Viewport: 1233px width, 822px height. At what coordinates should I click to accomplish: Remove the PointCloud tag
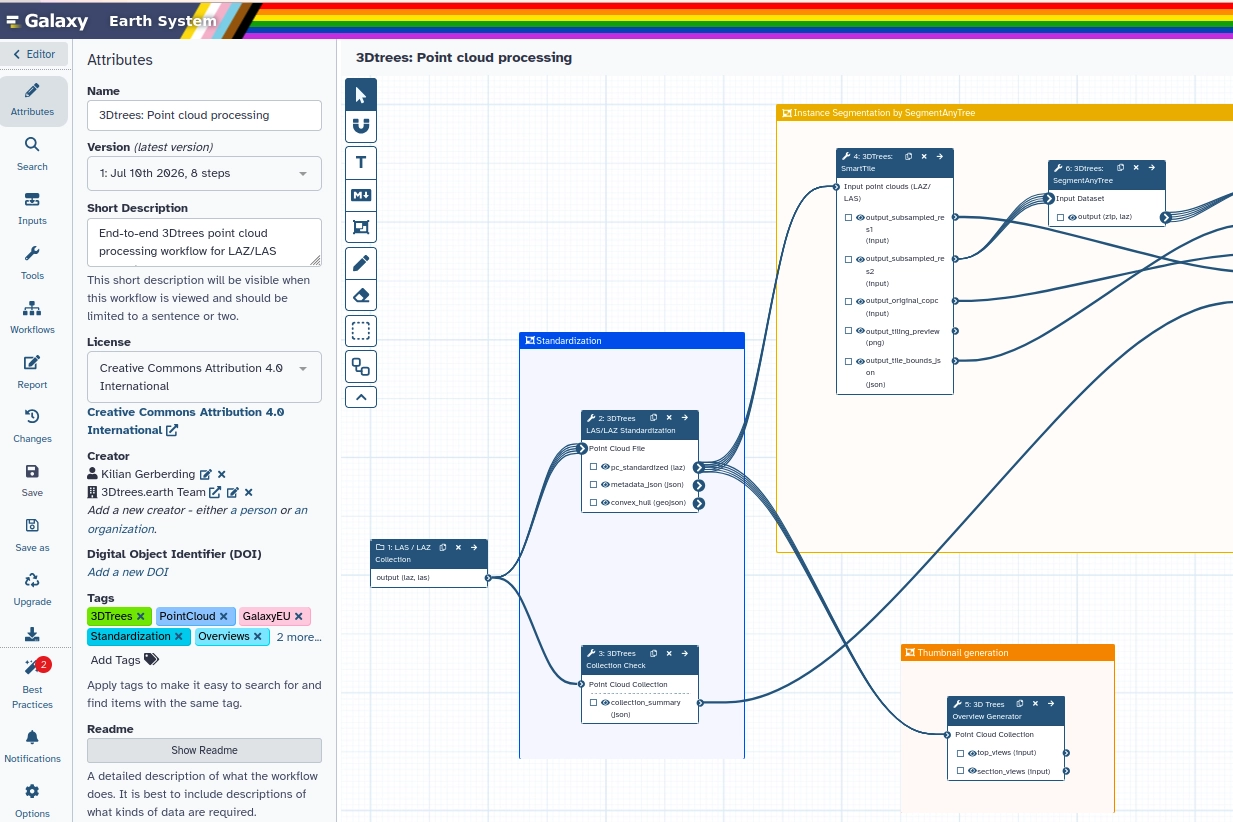click(x=224, y=617)
